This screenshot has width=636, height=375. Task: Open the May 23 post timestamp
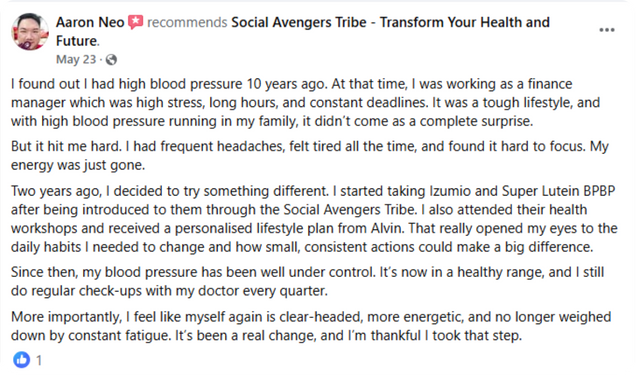point(76,60)
